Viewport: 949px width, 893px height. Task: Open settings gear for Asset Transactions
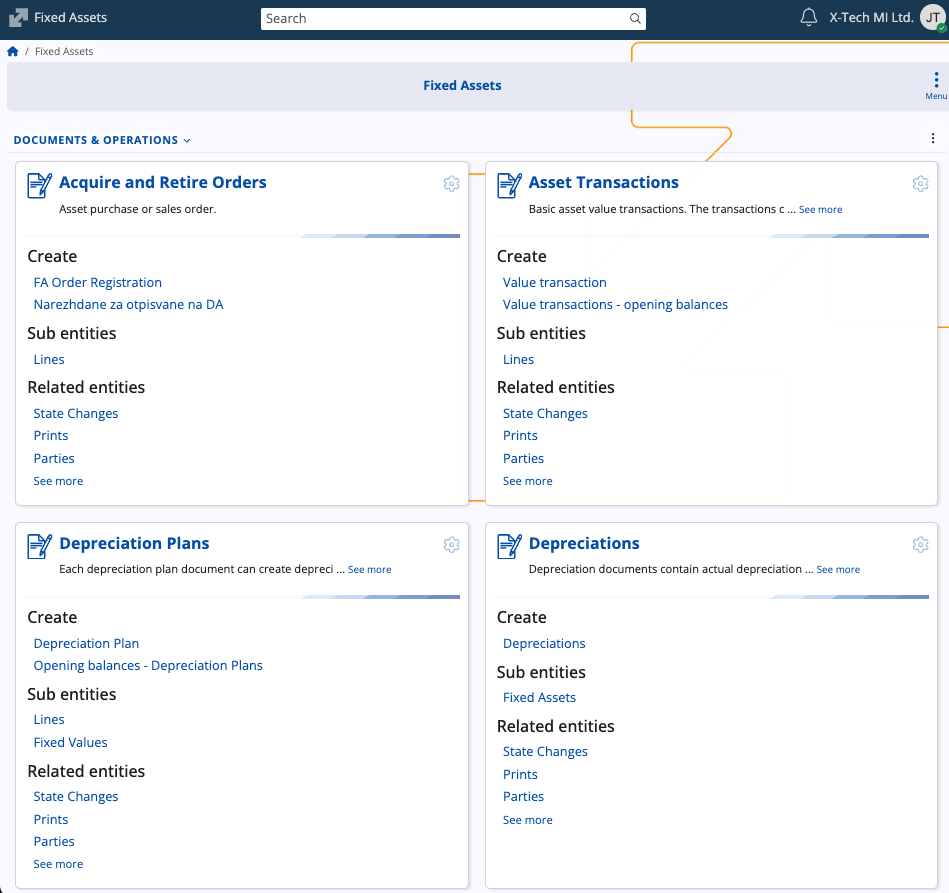tap(920, 183)
